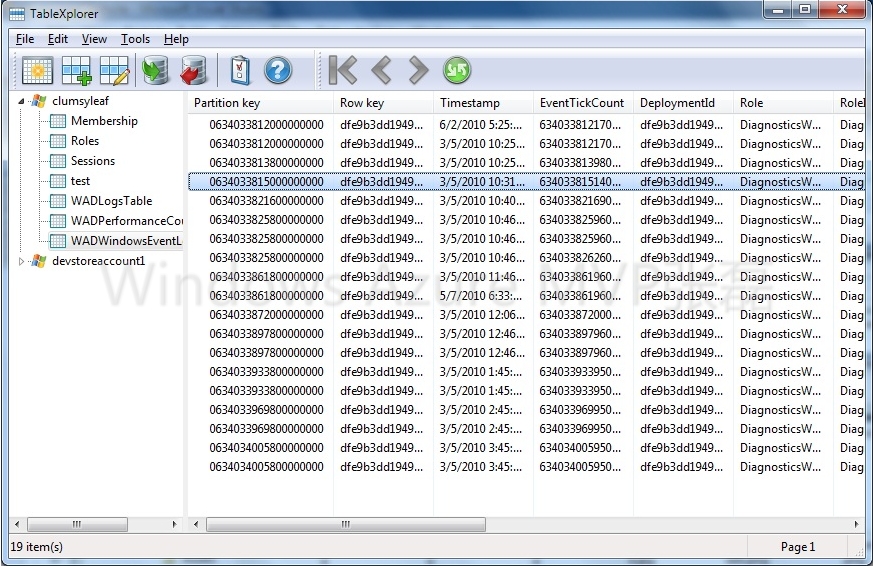Open the View menu
The image size is (873, 566).
pyautogui.click(x=94, y=39)
